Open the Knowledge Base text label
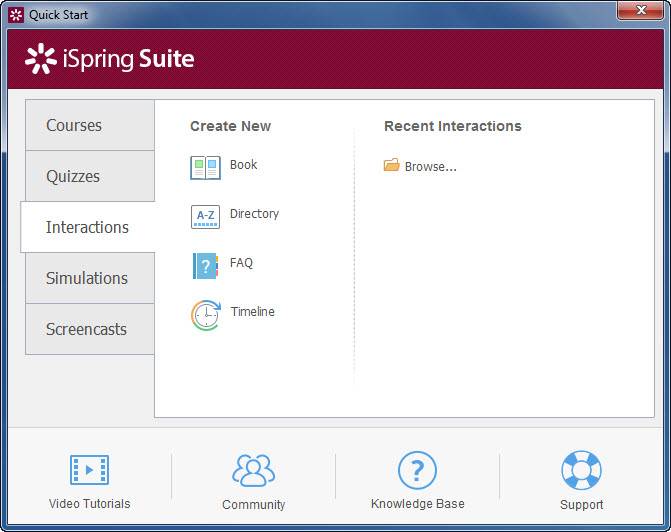This screenshot has height=532, width=671. click(418, 504)
